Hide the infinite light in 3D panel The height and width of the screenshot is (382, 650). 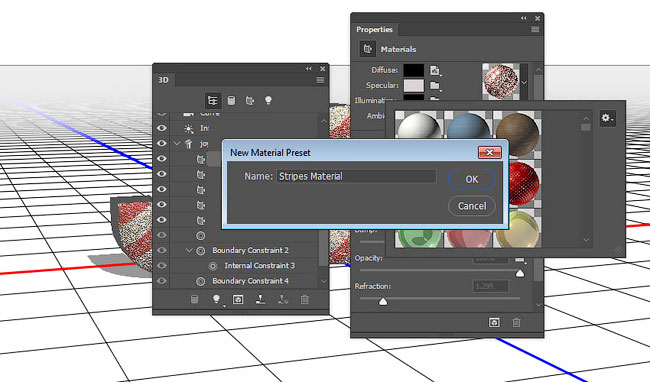[162, 128]
